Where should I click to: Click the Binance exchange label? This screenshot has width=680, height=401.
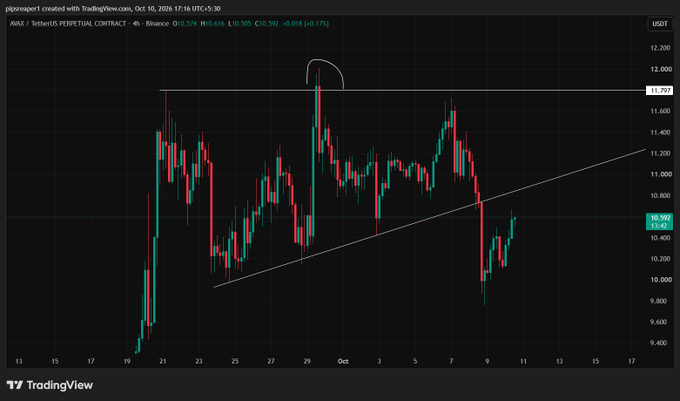click(x=157, y=23)
